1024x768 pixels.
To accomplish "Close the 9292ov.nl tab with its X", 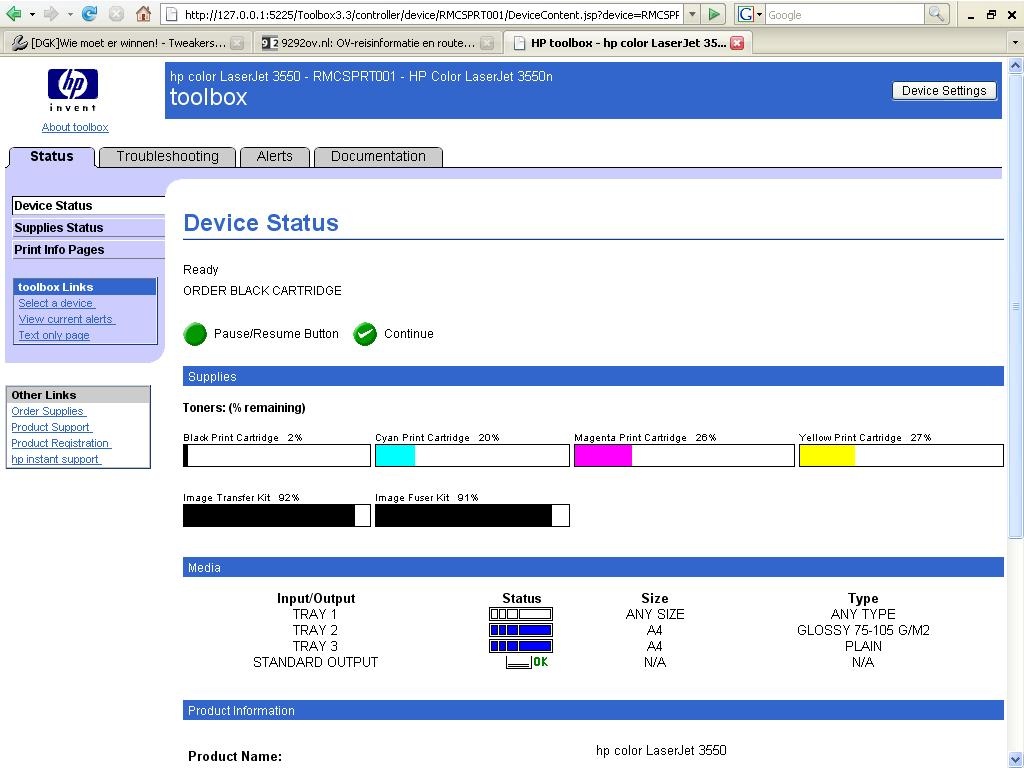I will tap(487, 43).
